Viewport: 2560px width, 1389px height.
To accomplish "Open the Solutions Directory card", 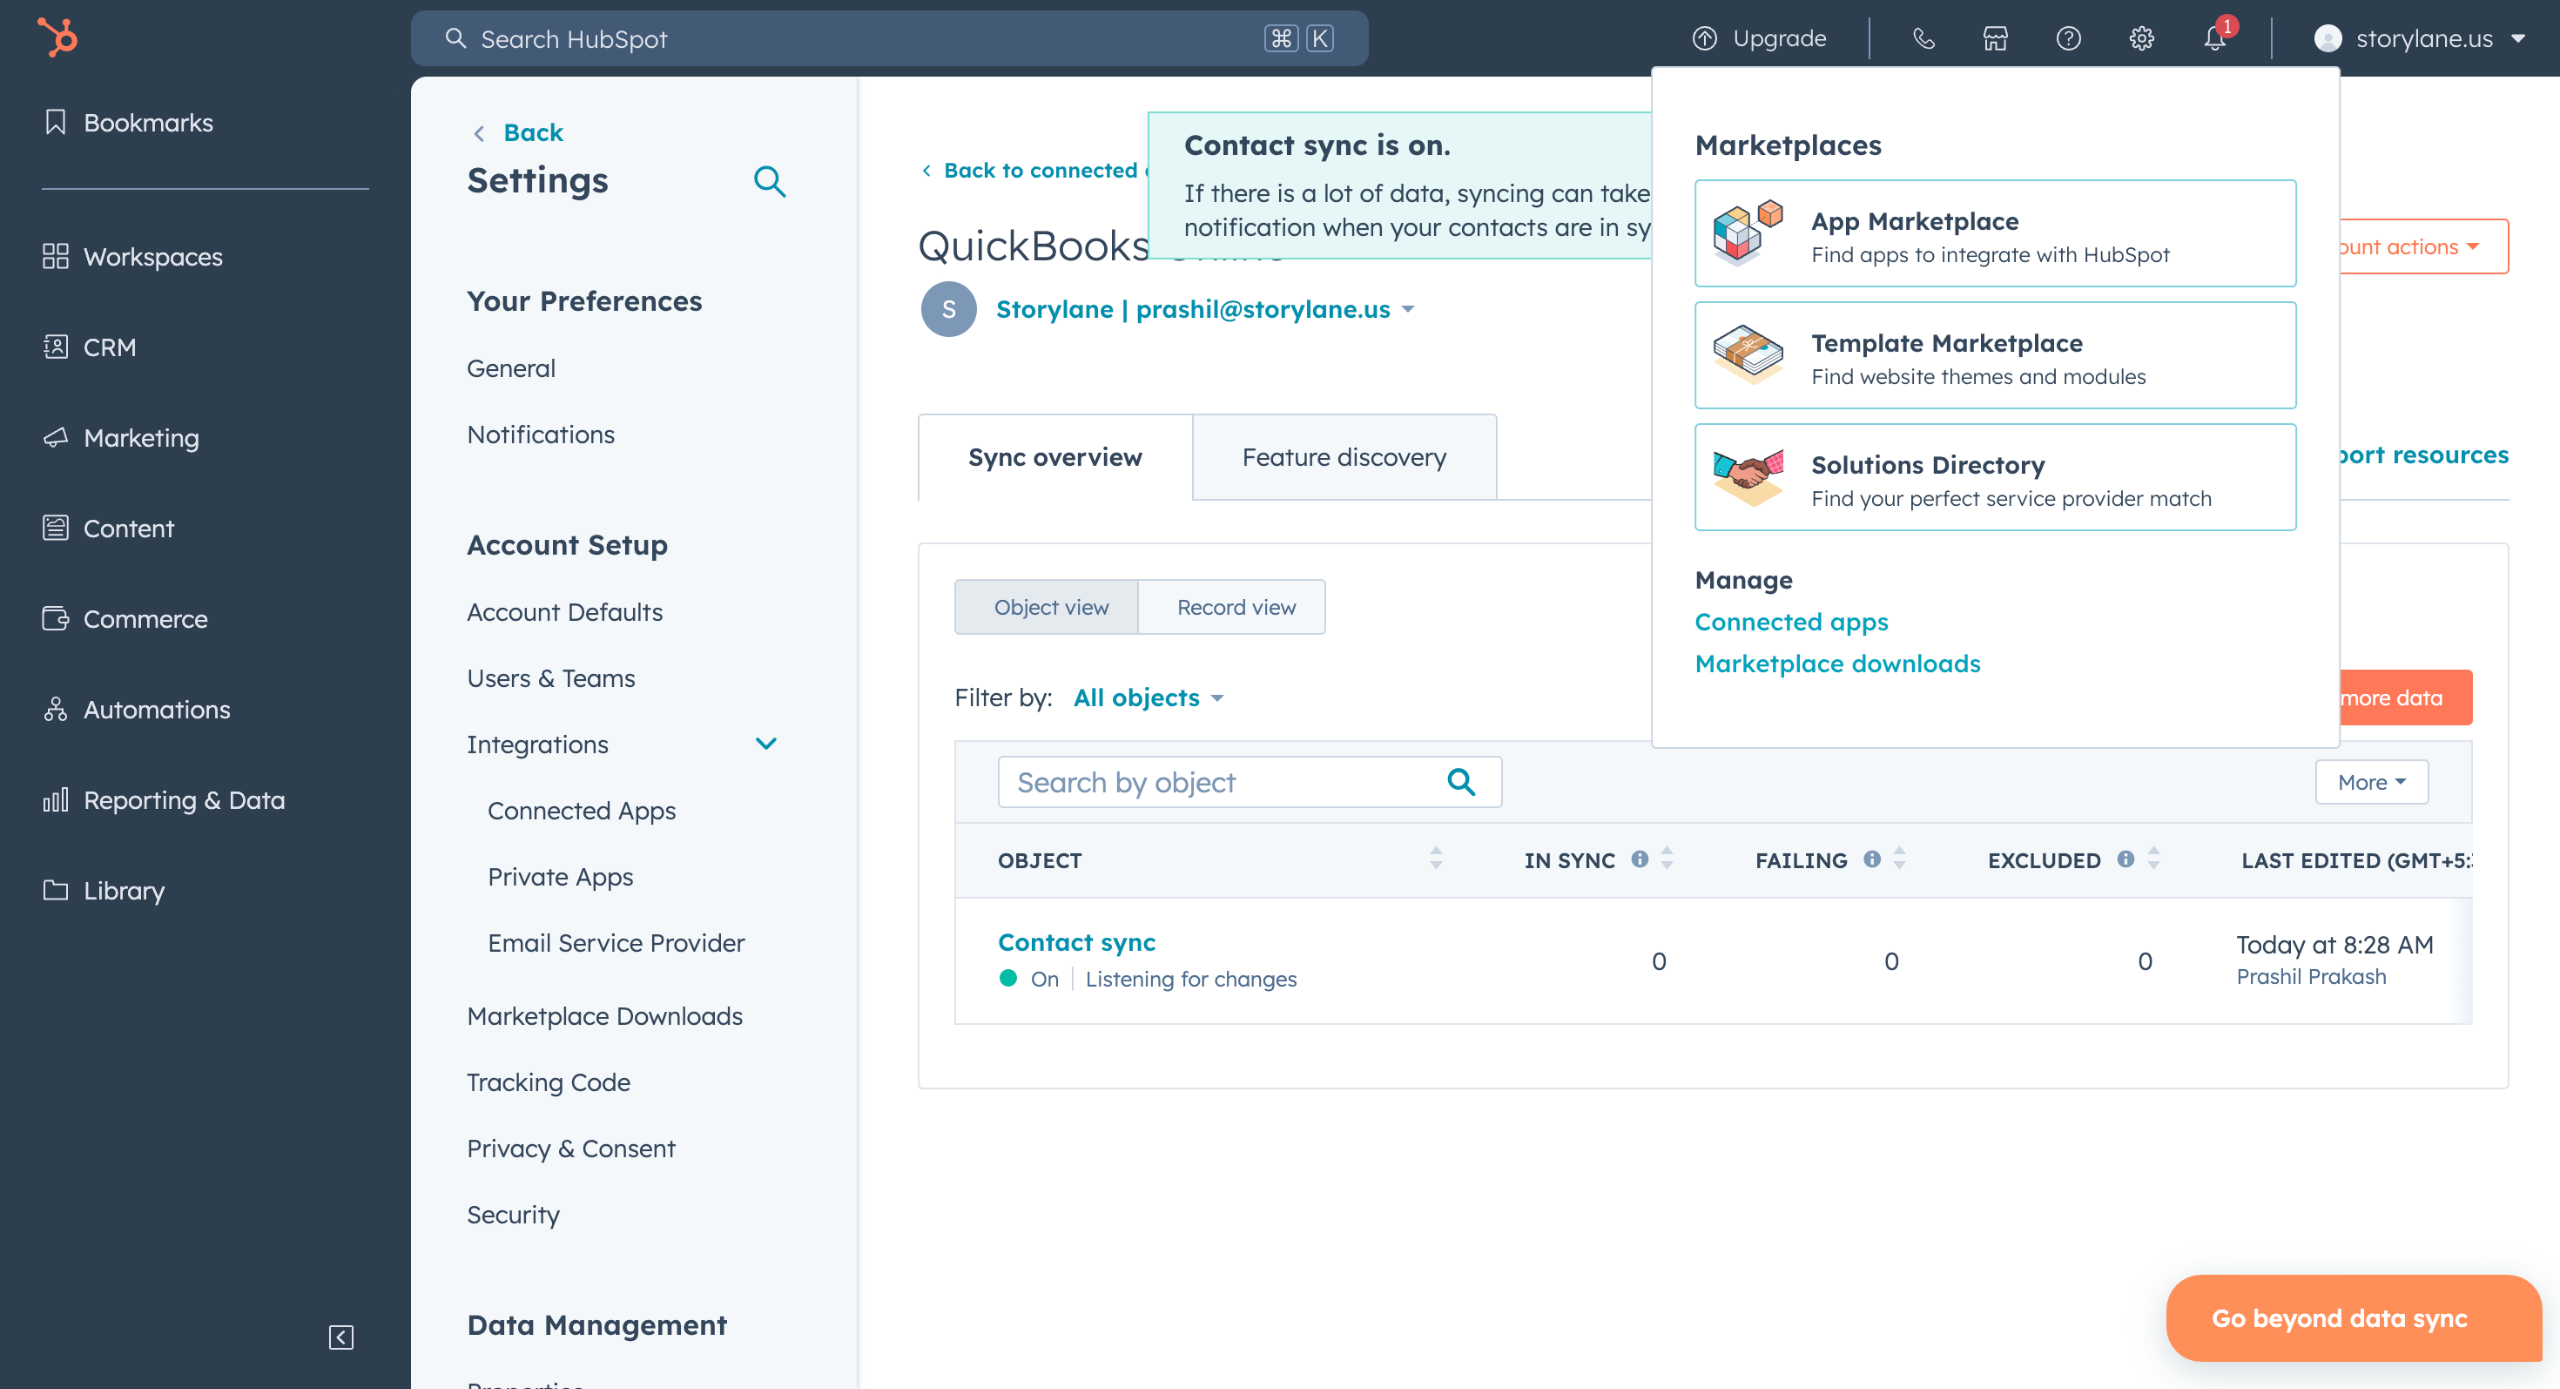I will coord(1995,477).
